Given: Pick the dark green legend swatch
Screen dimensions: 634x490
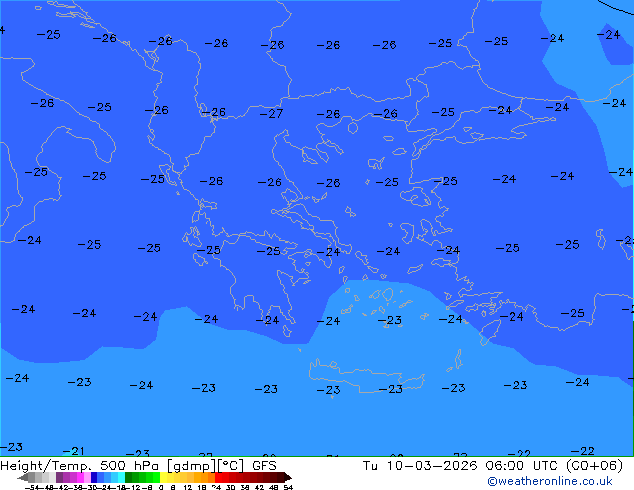Looking at the screenshot, I should point(129,477).
